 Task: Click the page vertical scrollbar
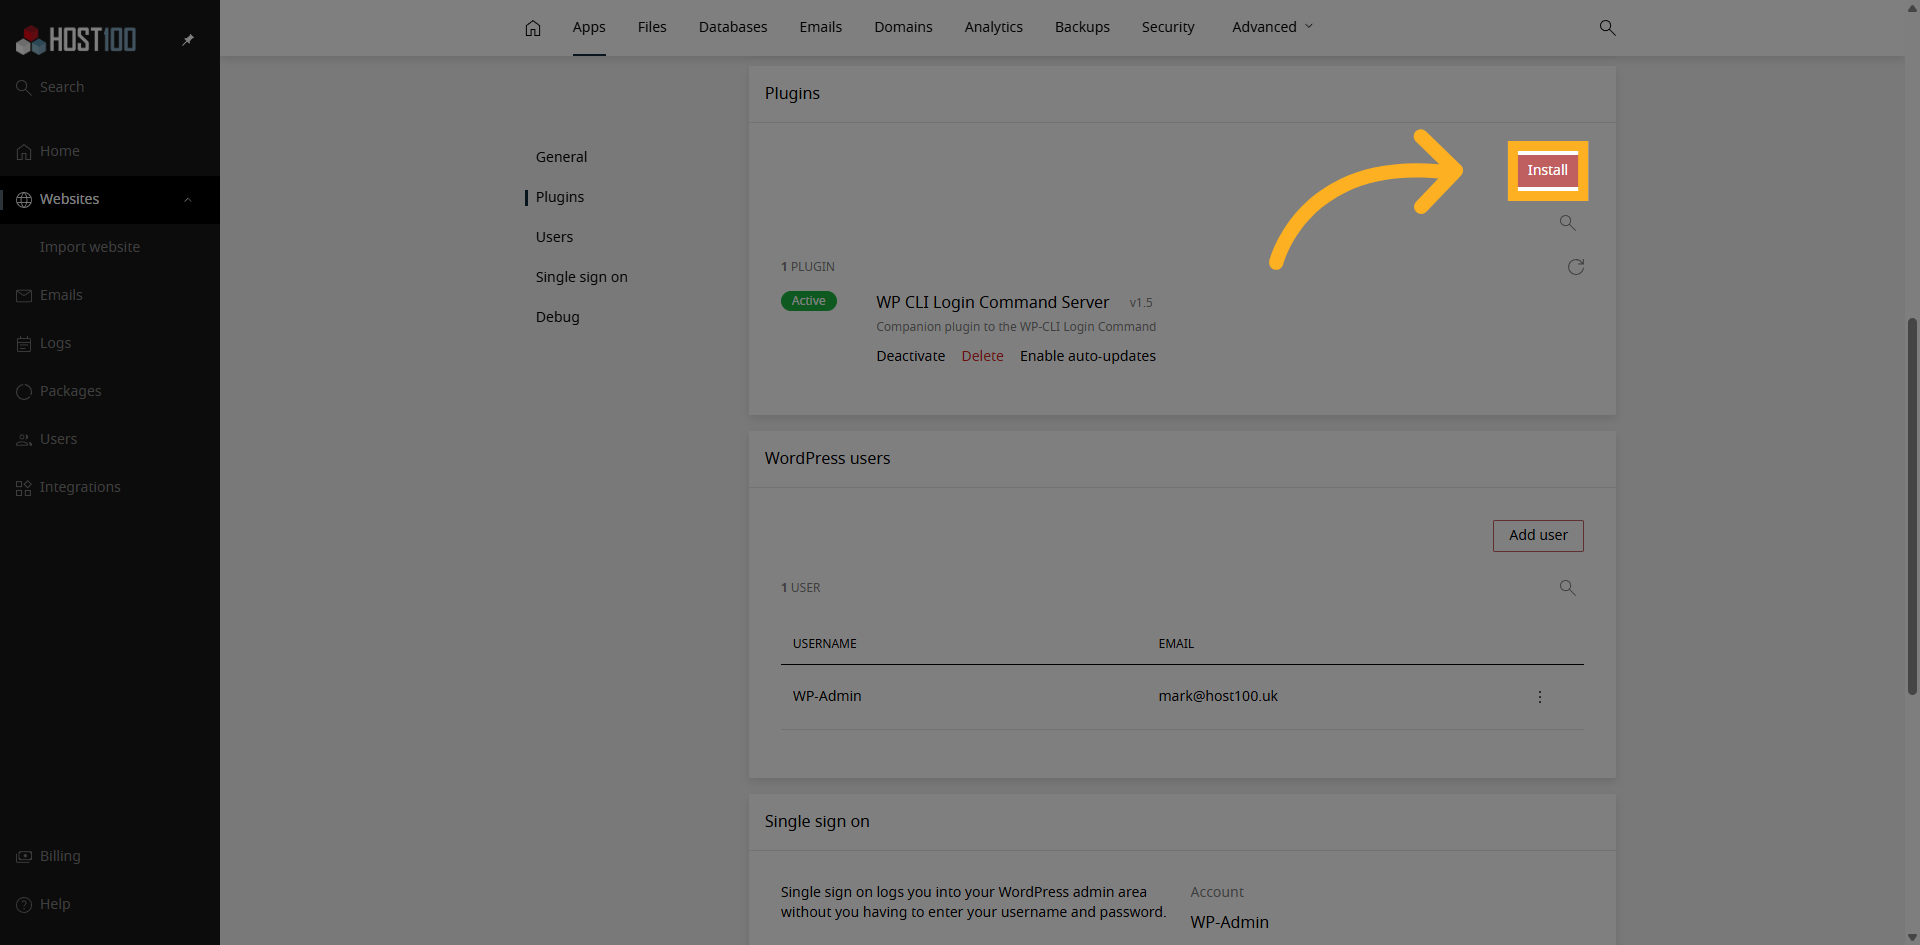pyautogui.click(x=1912, y=506)
